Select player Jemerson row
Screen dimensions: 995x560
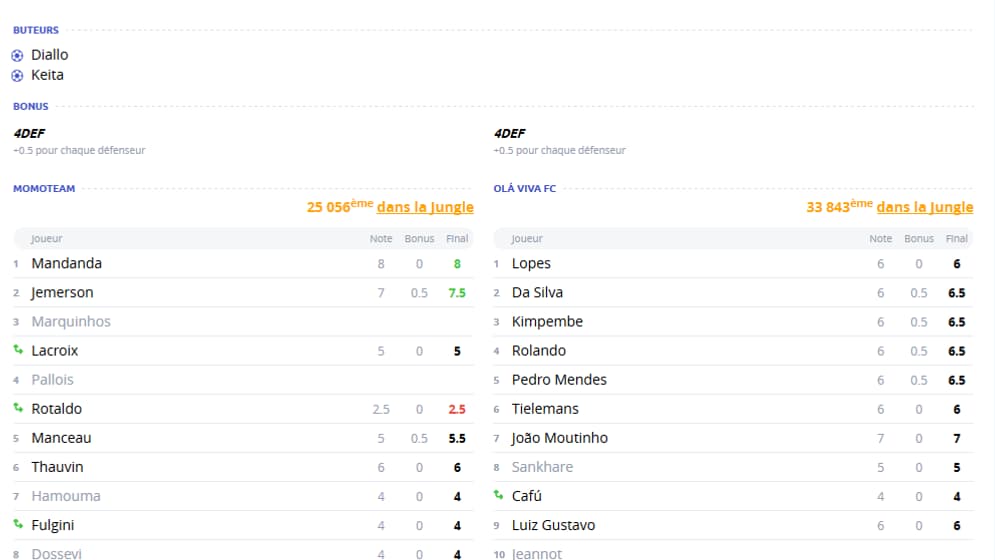243,293
